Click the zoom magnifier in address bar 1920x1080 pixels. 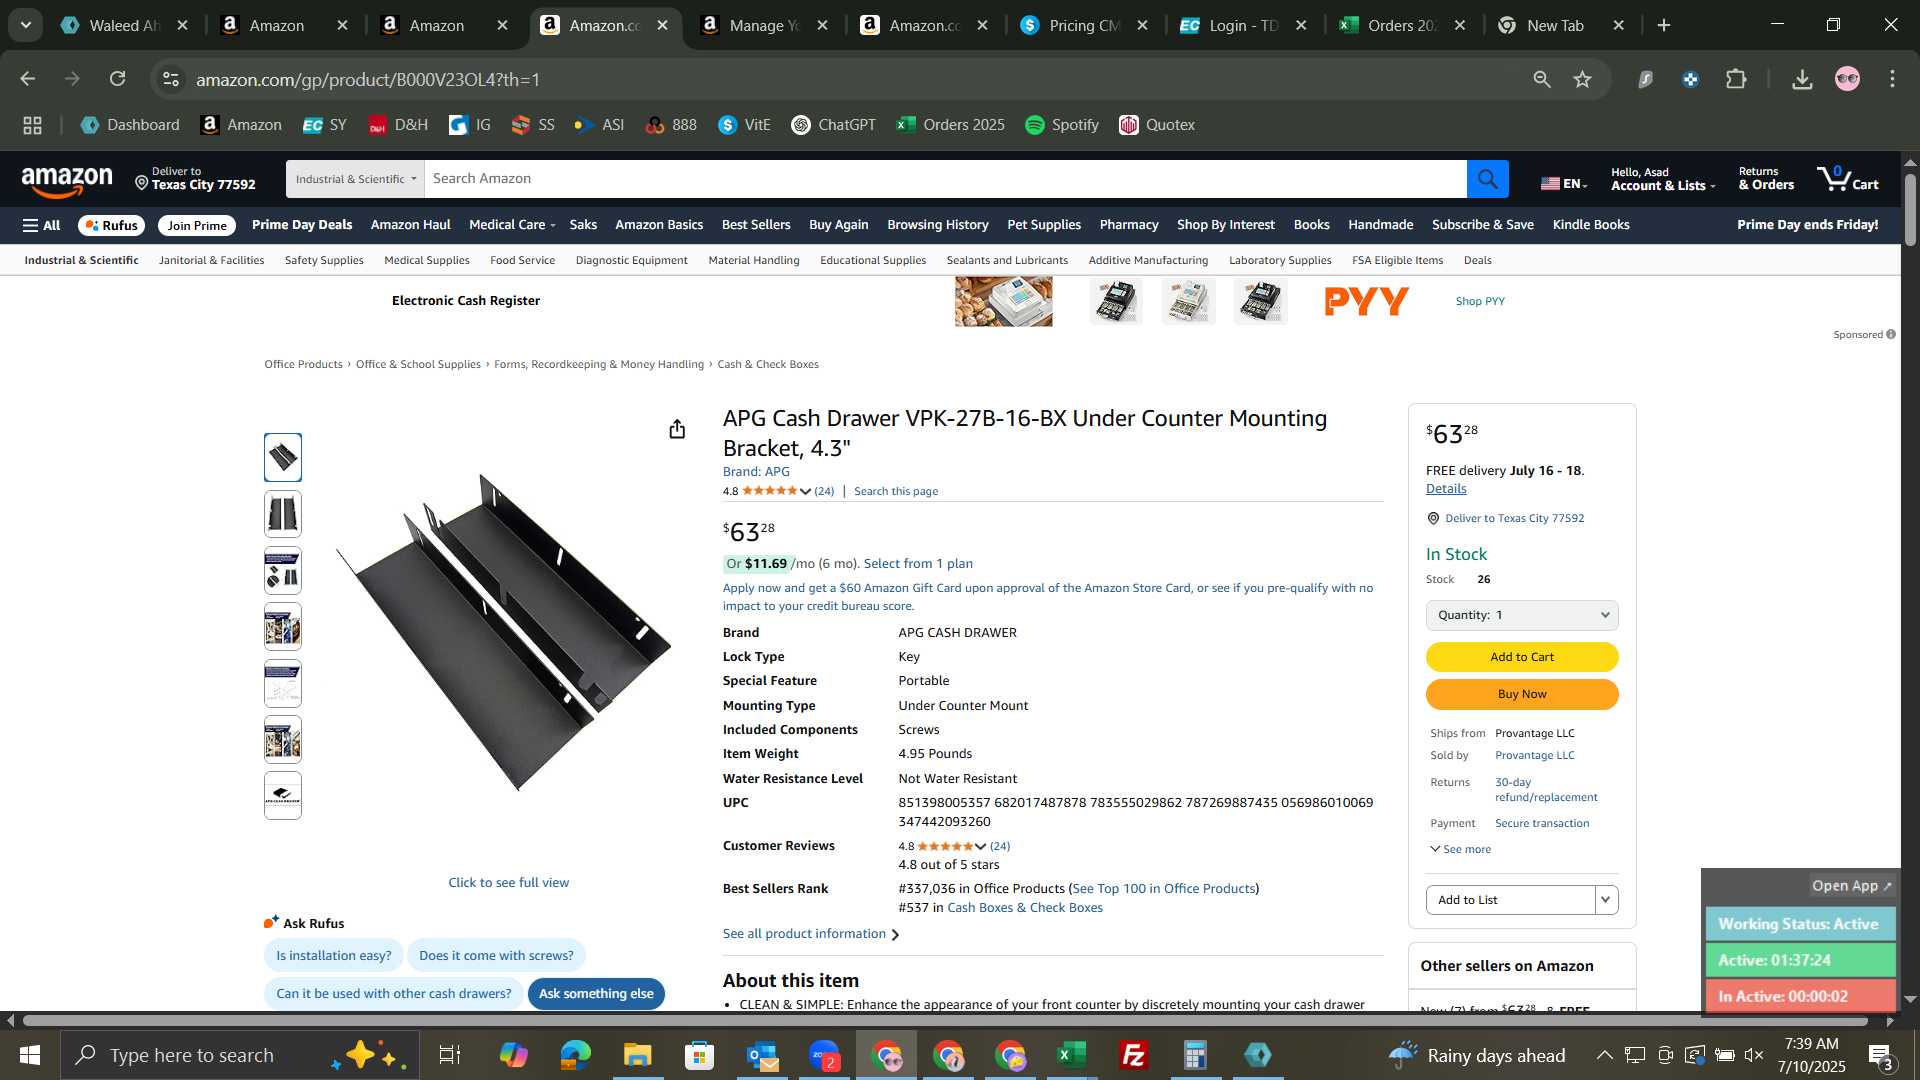(1541, 79)
